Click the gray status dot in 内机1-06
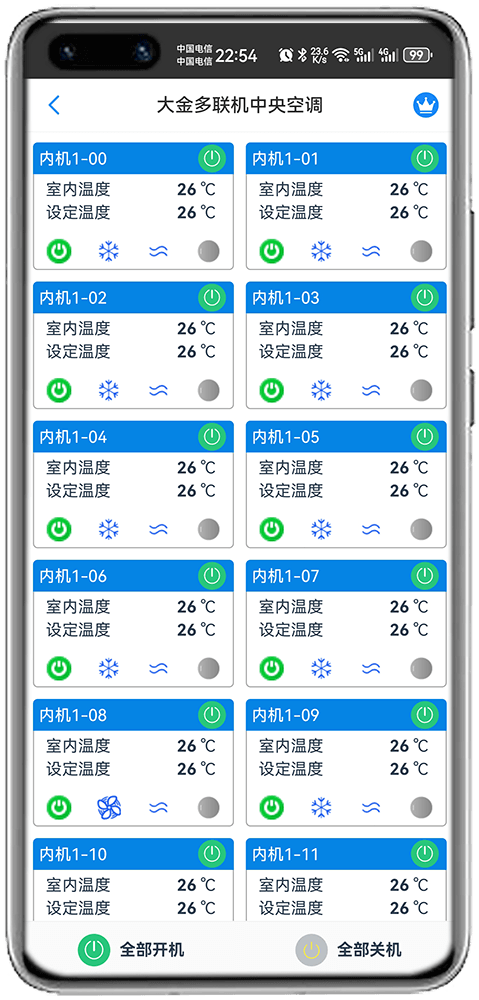 pyautogui.click(x=209, y=668)
